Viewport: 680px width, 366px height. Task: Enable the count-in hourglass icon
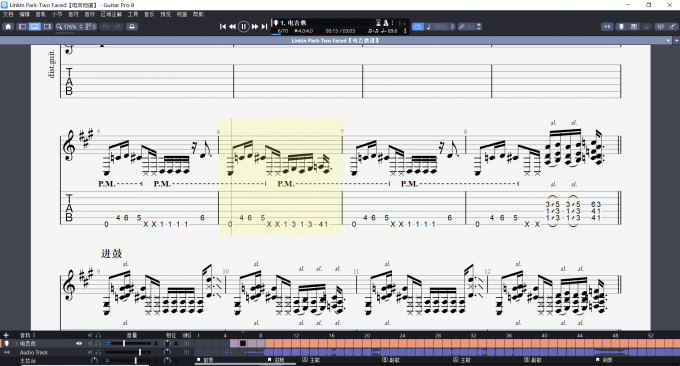tap(378, 23)
